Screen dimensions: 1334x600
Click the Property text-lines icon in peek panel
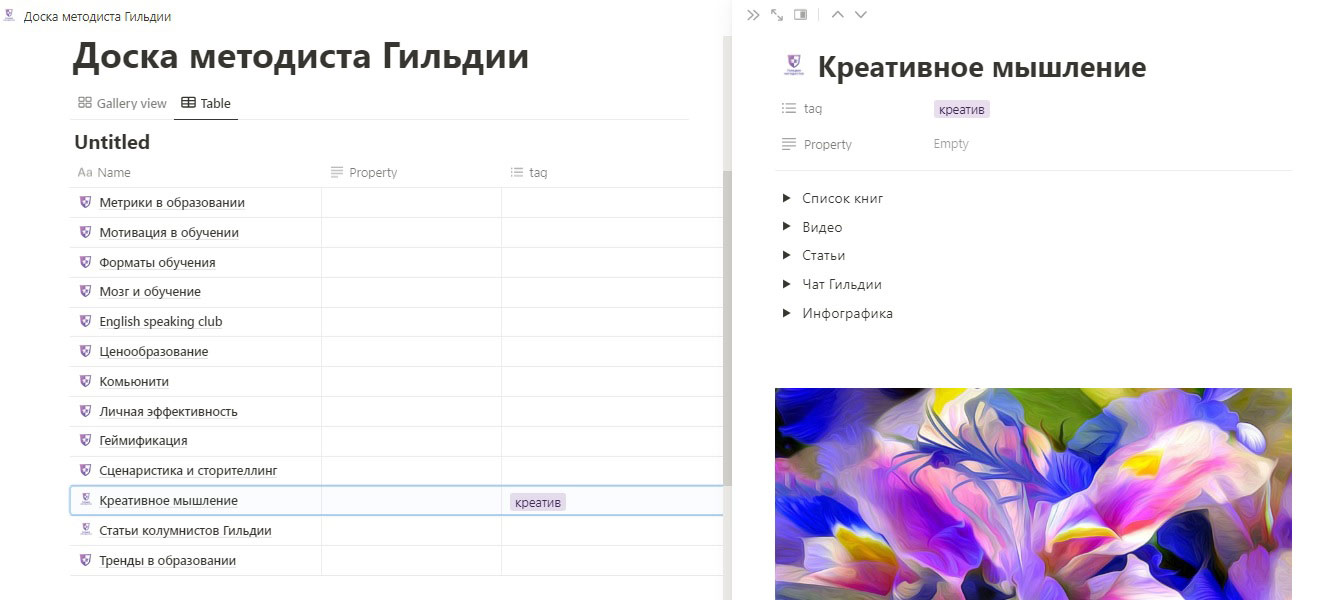pos(789,144)
